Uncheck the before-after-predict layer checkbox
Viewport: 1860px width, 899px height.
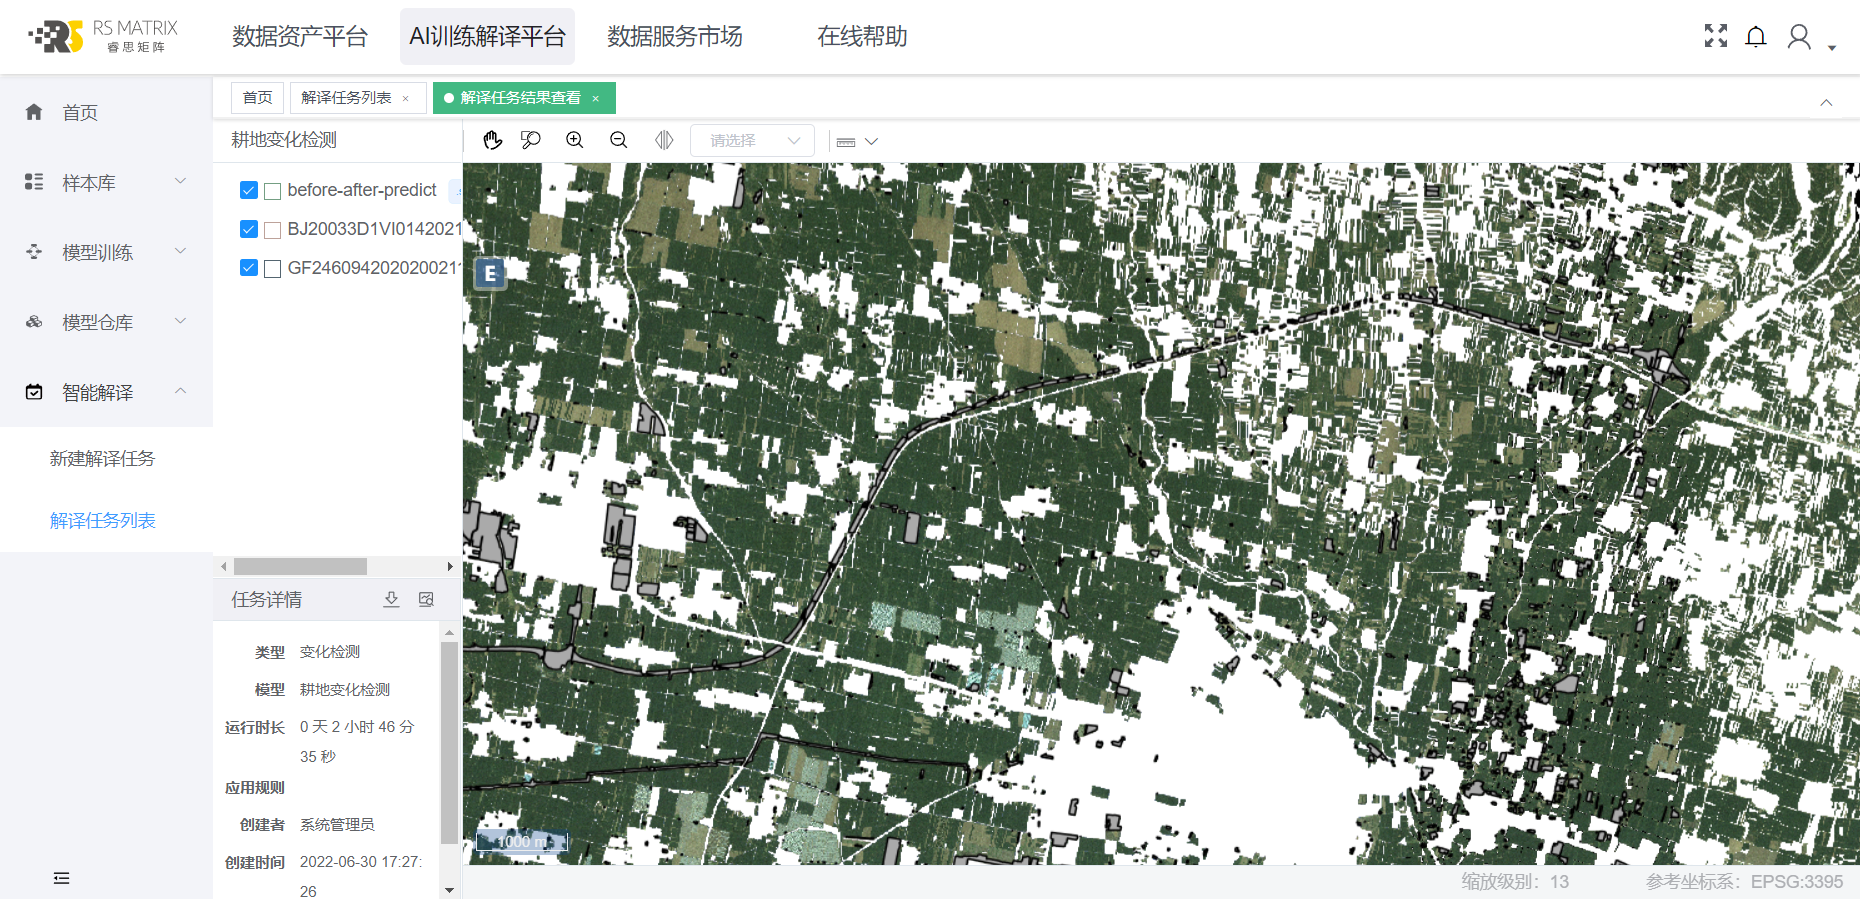pyautogui.click(x=249, y=190)
